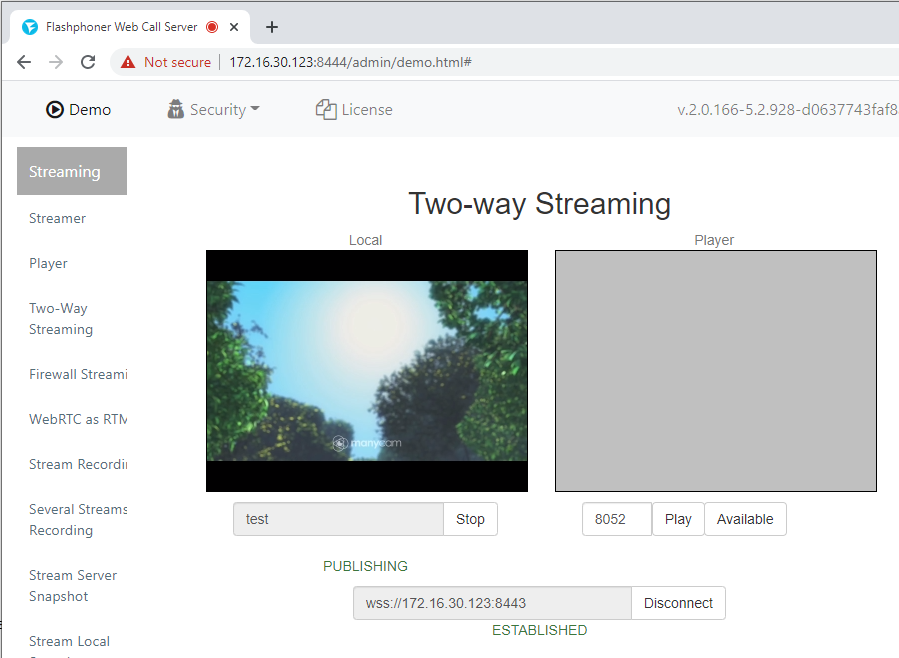This screenshot has width=899, height=658.
Task: Open a new browser tab
Action: pyautogui.click(x=272, y=27)
